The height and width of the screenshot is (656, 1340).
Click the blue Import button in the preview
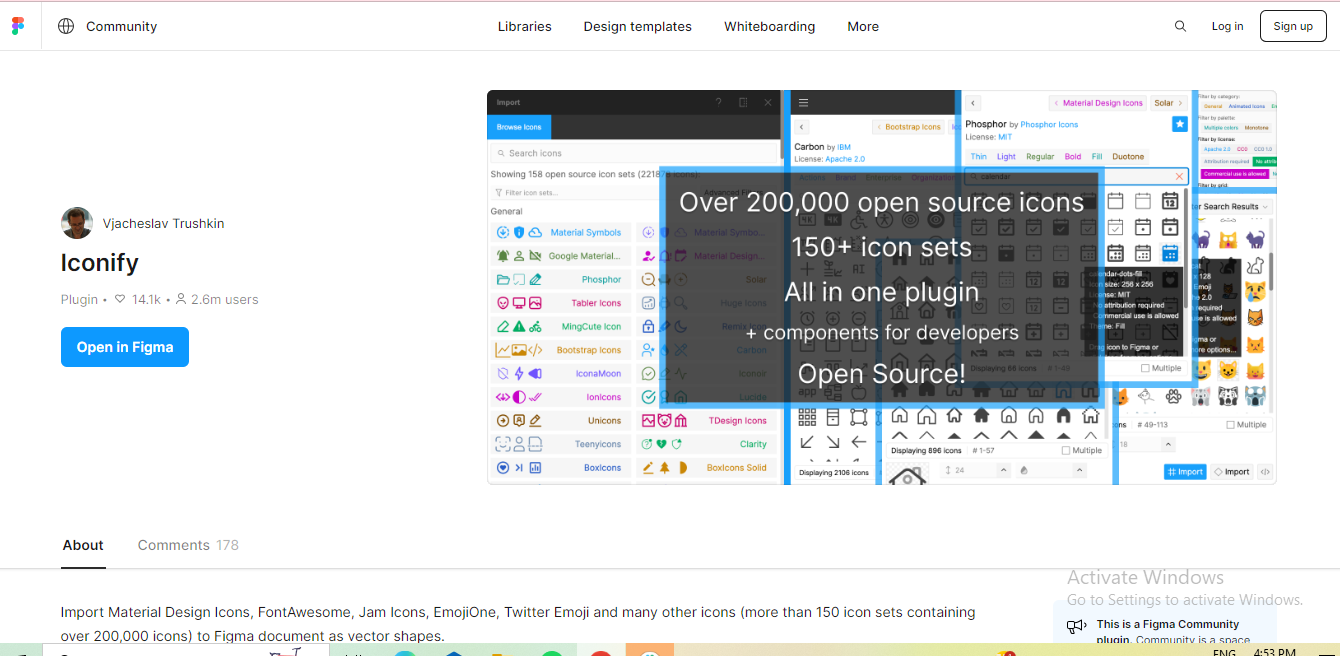tap(1186, 472)
